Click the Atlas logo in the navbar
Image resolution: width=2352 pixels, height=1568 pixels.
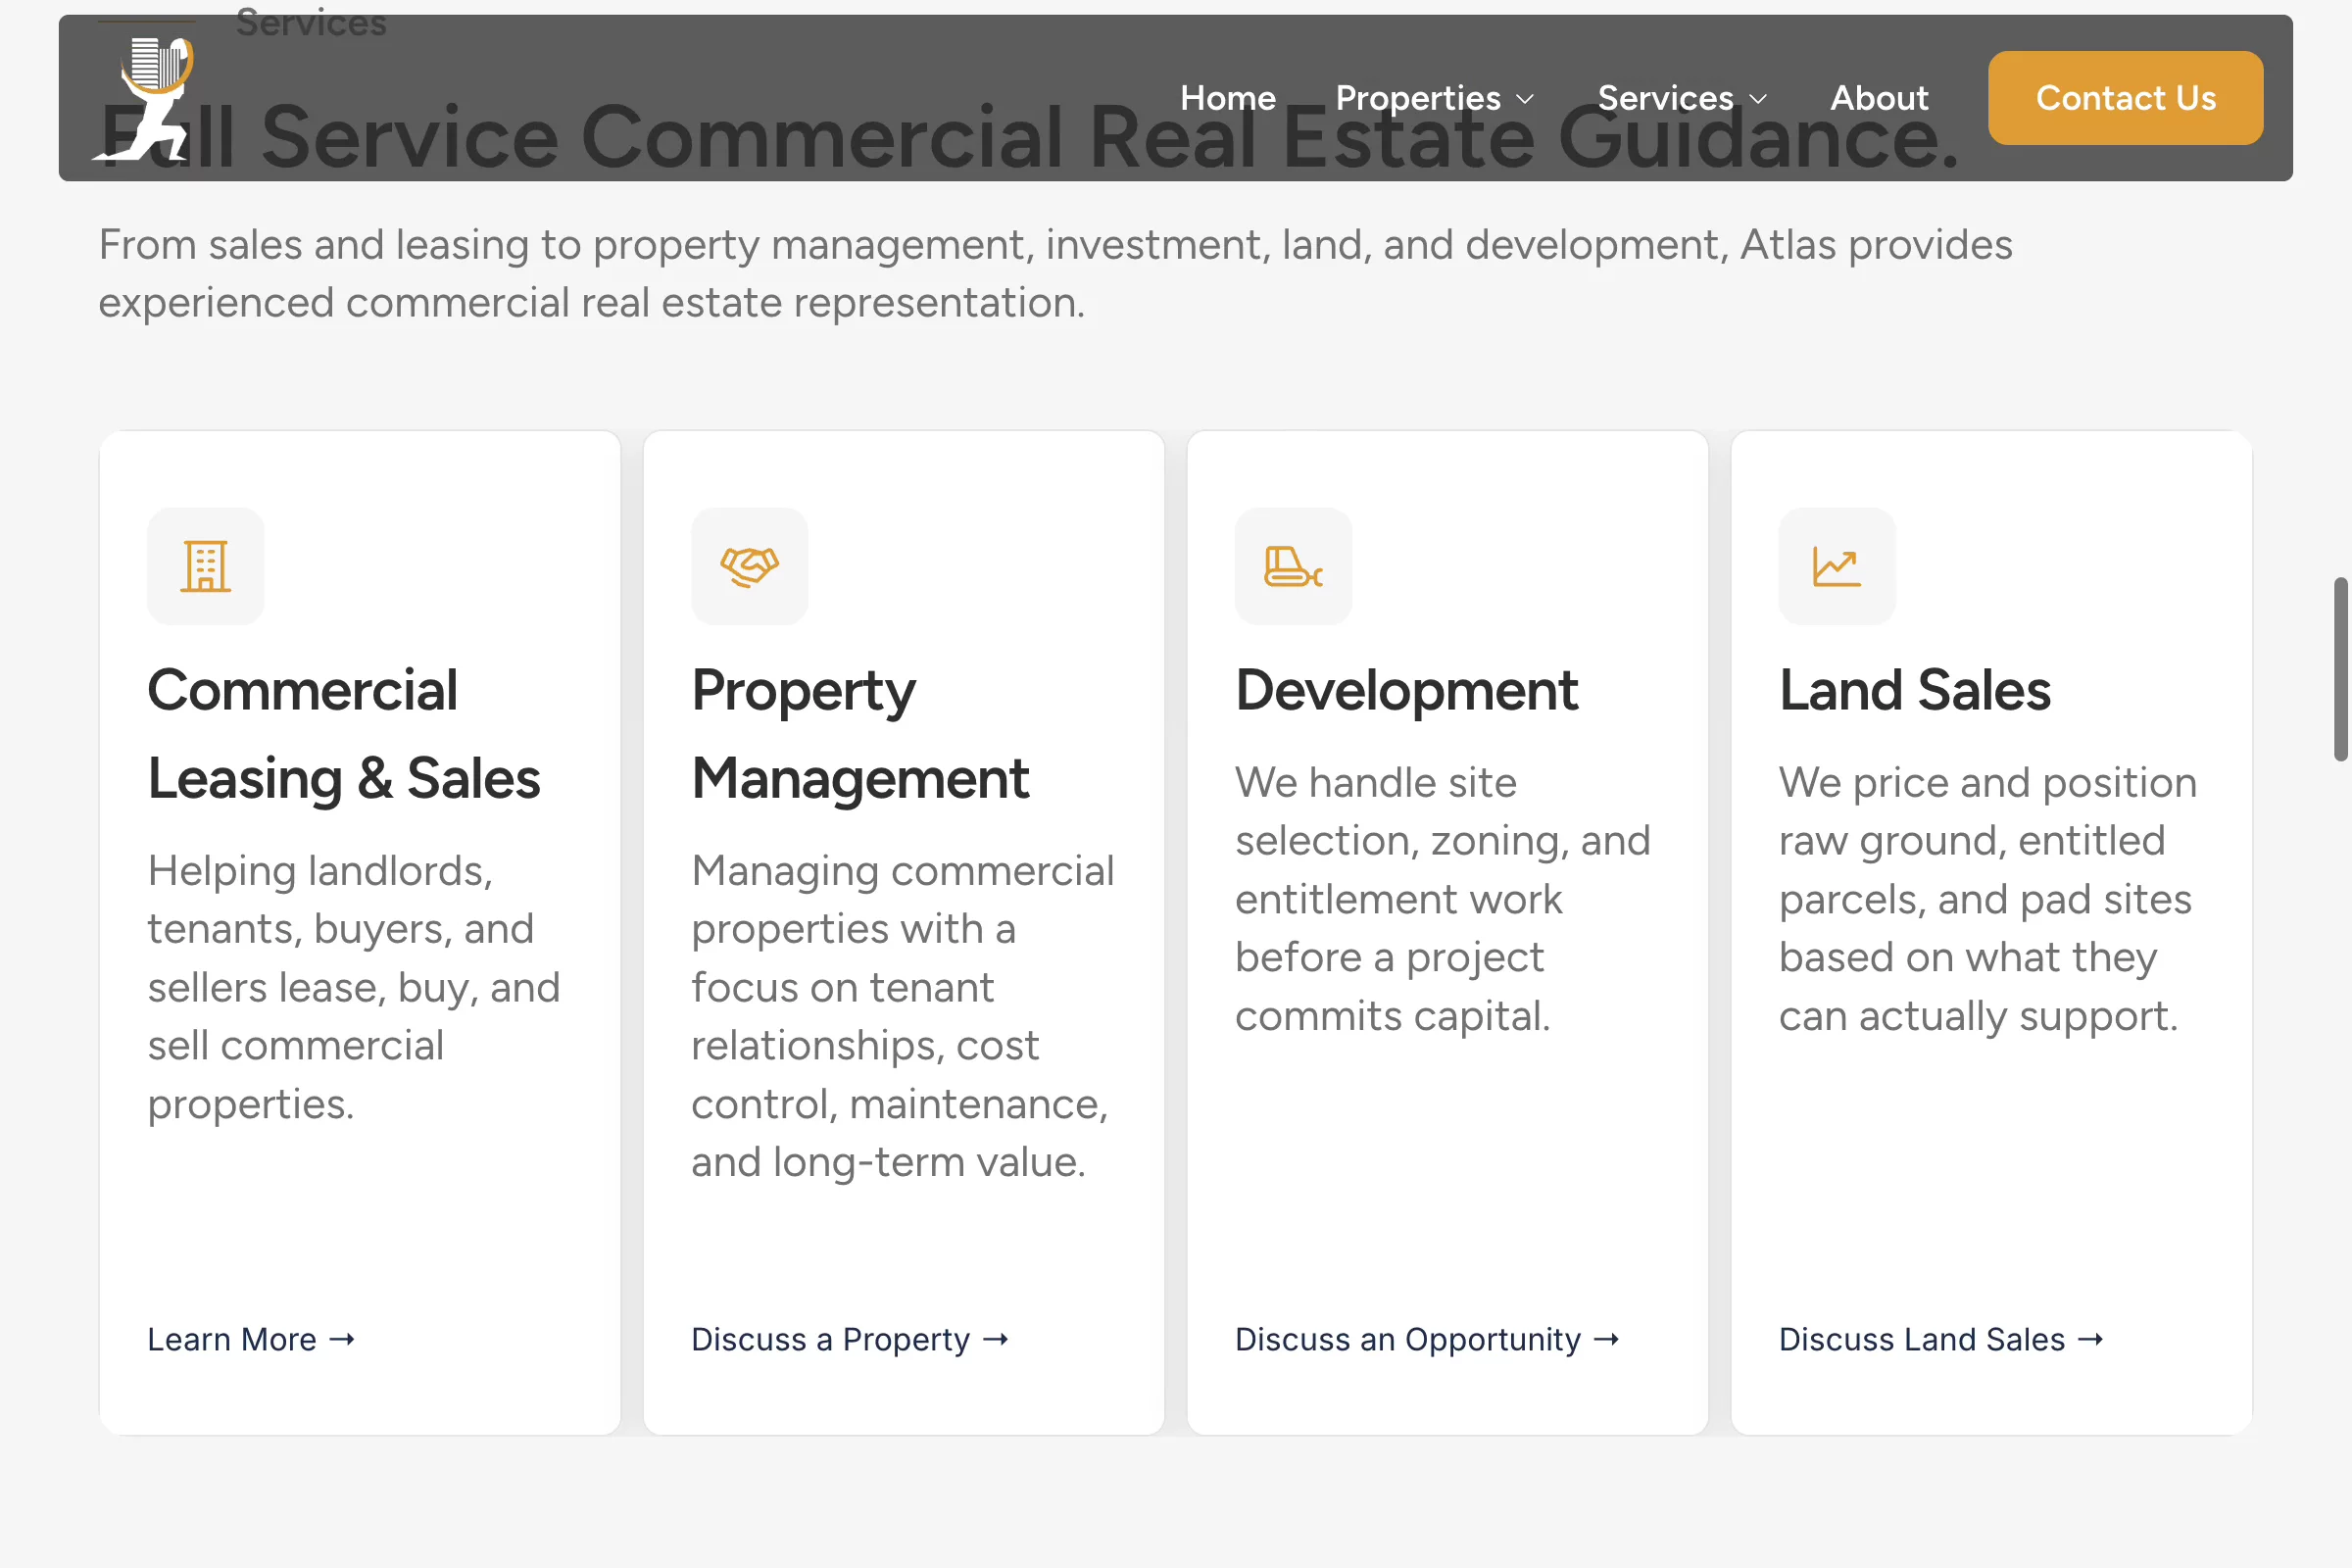pyautogui.click(x=144, y=98)
